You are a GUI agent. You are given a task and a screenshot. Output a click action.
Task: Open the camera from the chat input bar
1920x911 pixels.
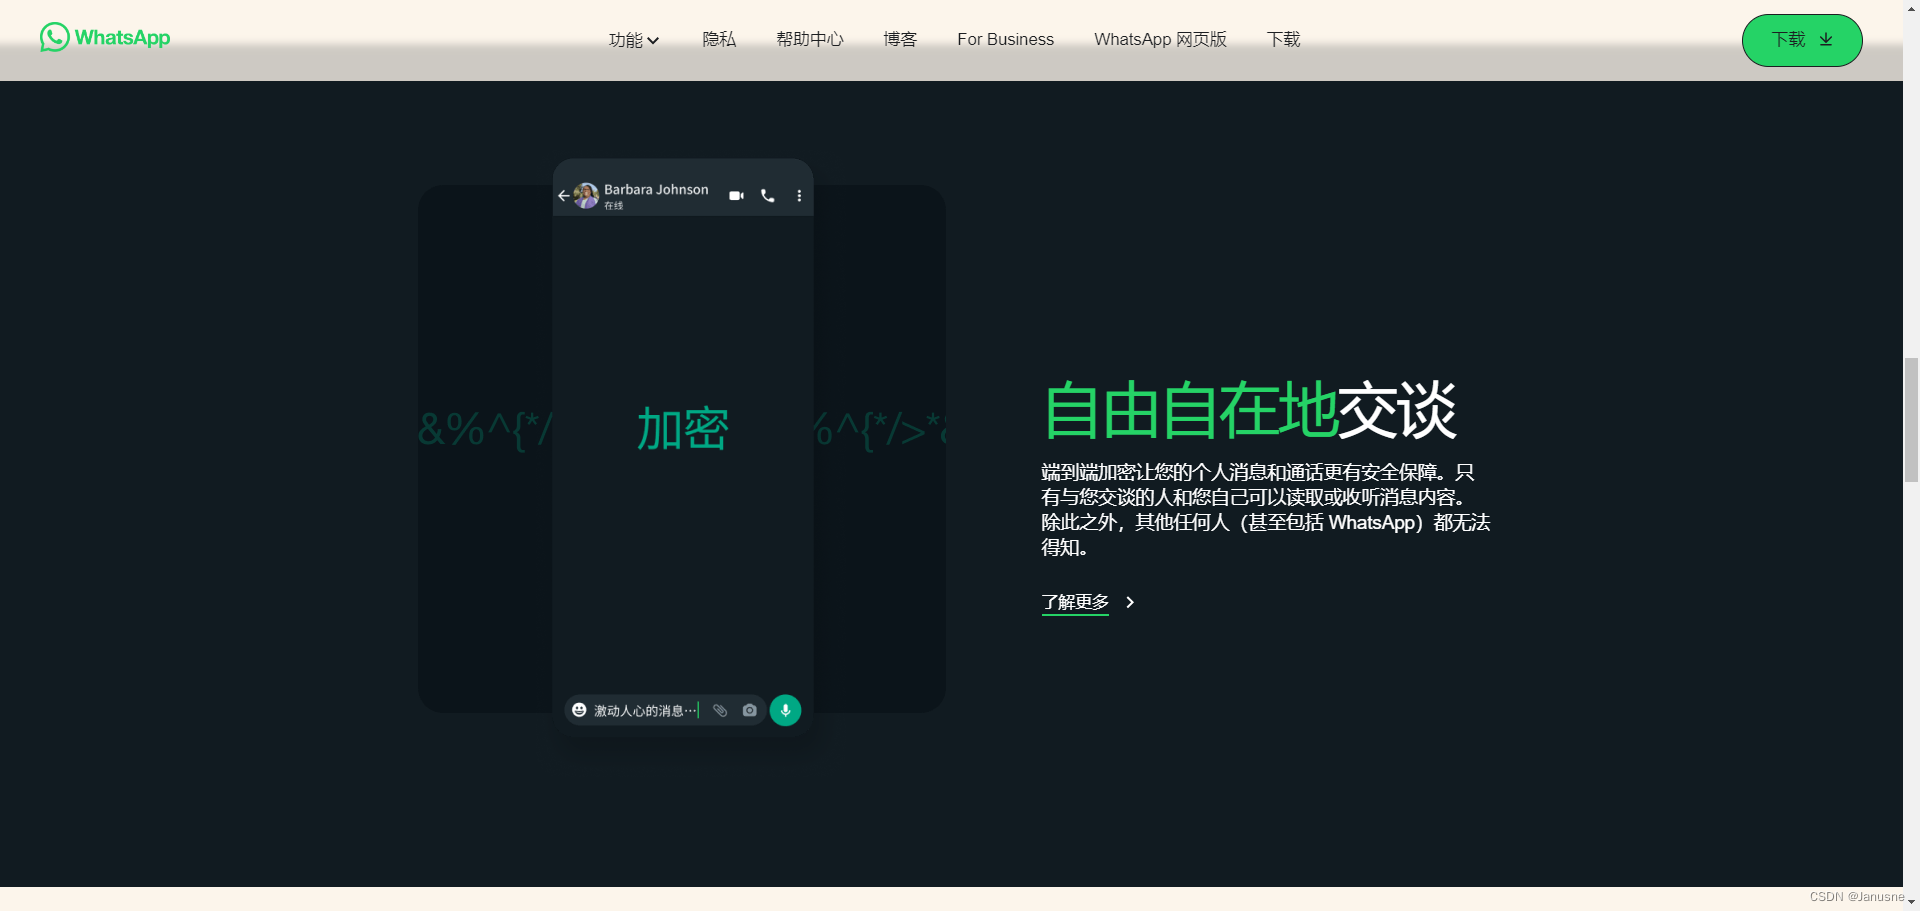[x=750, y=710]
